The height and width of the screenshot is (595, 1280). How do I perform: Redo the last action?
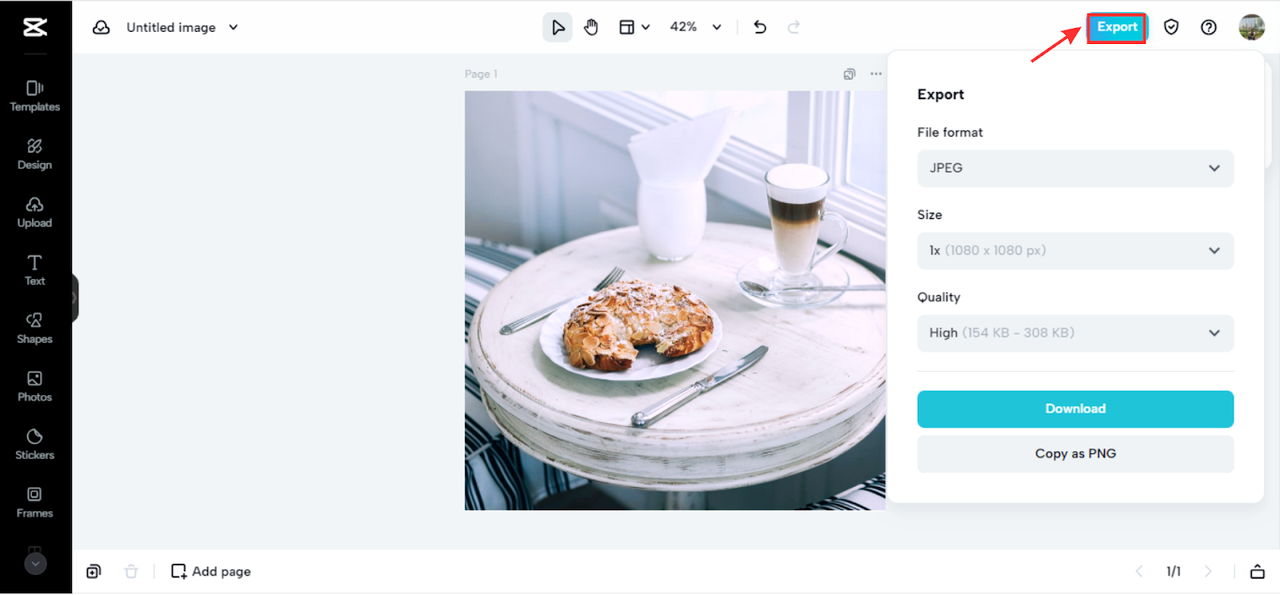click(x=794, y=27)
